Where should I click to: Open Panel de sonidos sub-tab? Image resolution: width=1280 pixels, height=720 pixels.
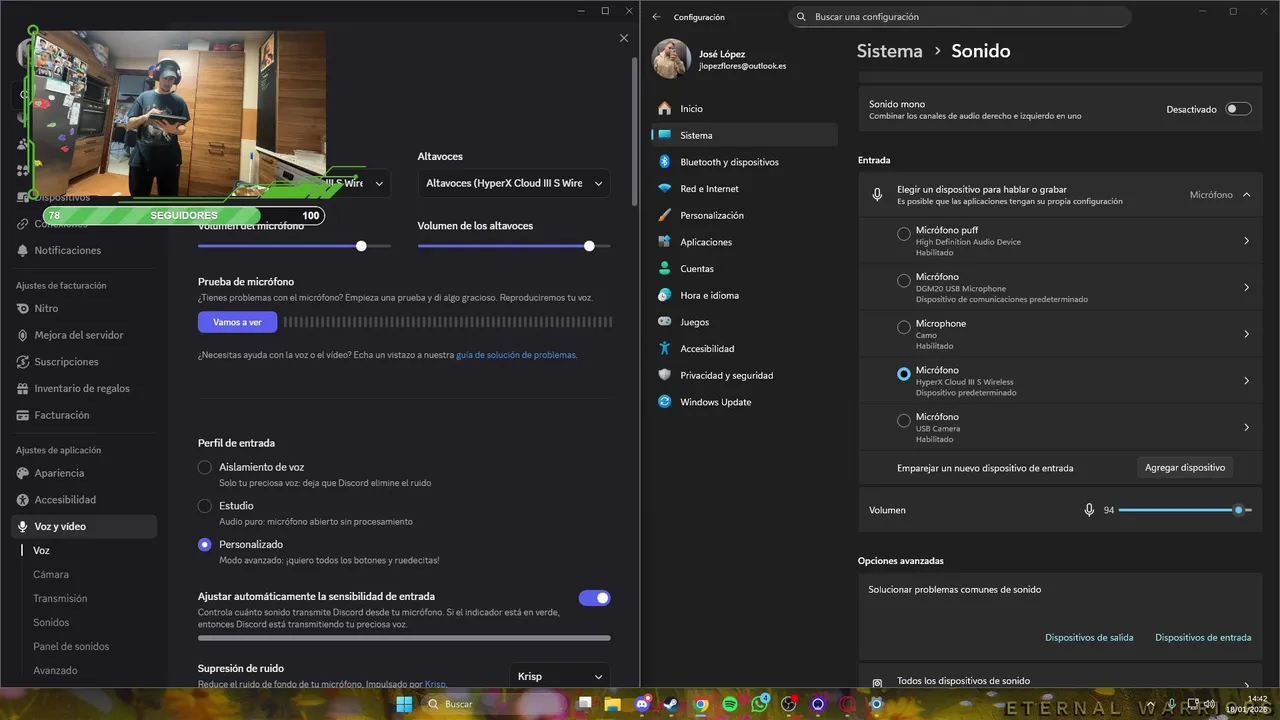[71, 647]
